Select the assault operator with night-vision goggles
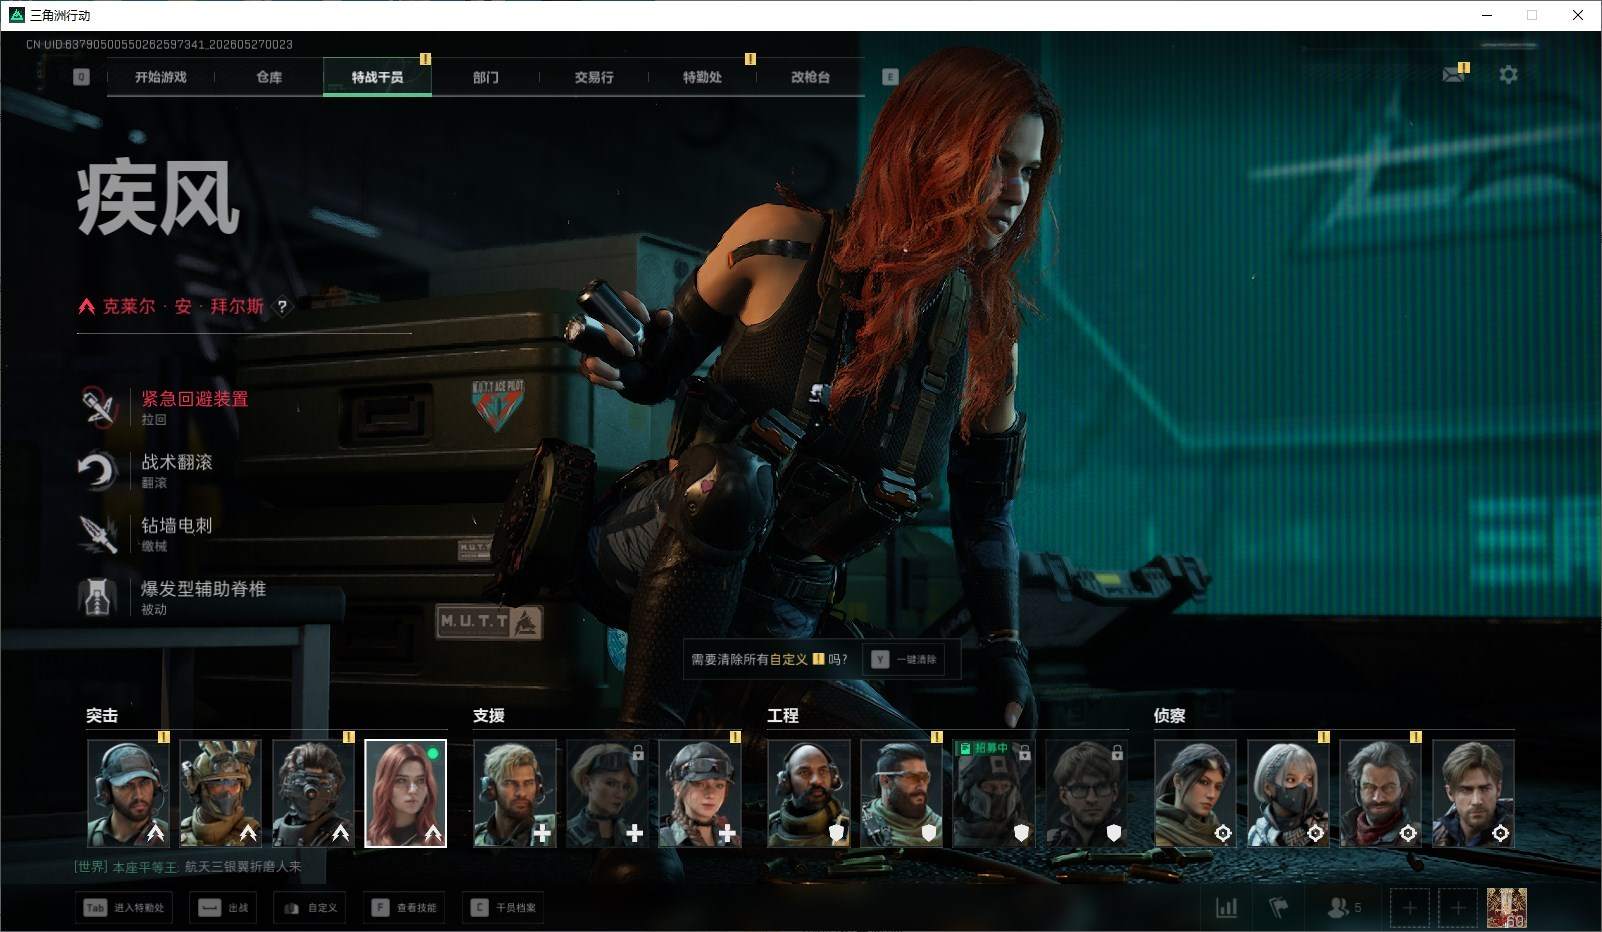This screenshot has height=932, width=1602. tap(313, 793)
